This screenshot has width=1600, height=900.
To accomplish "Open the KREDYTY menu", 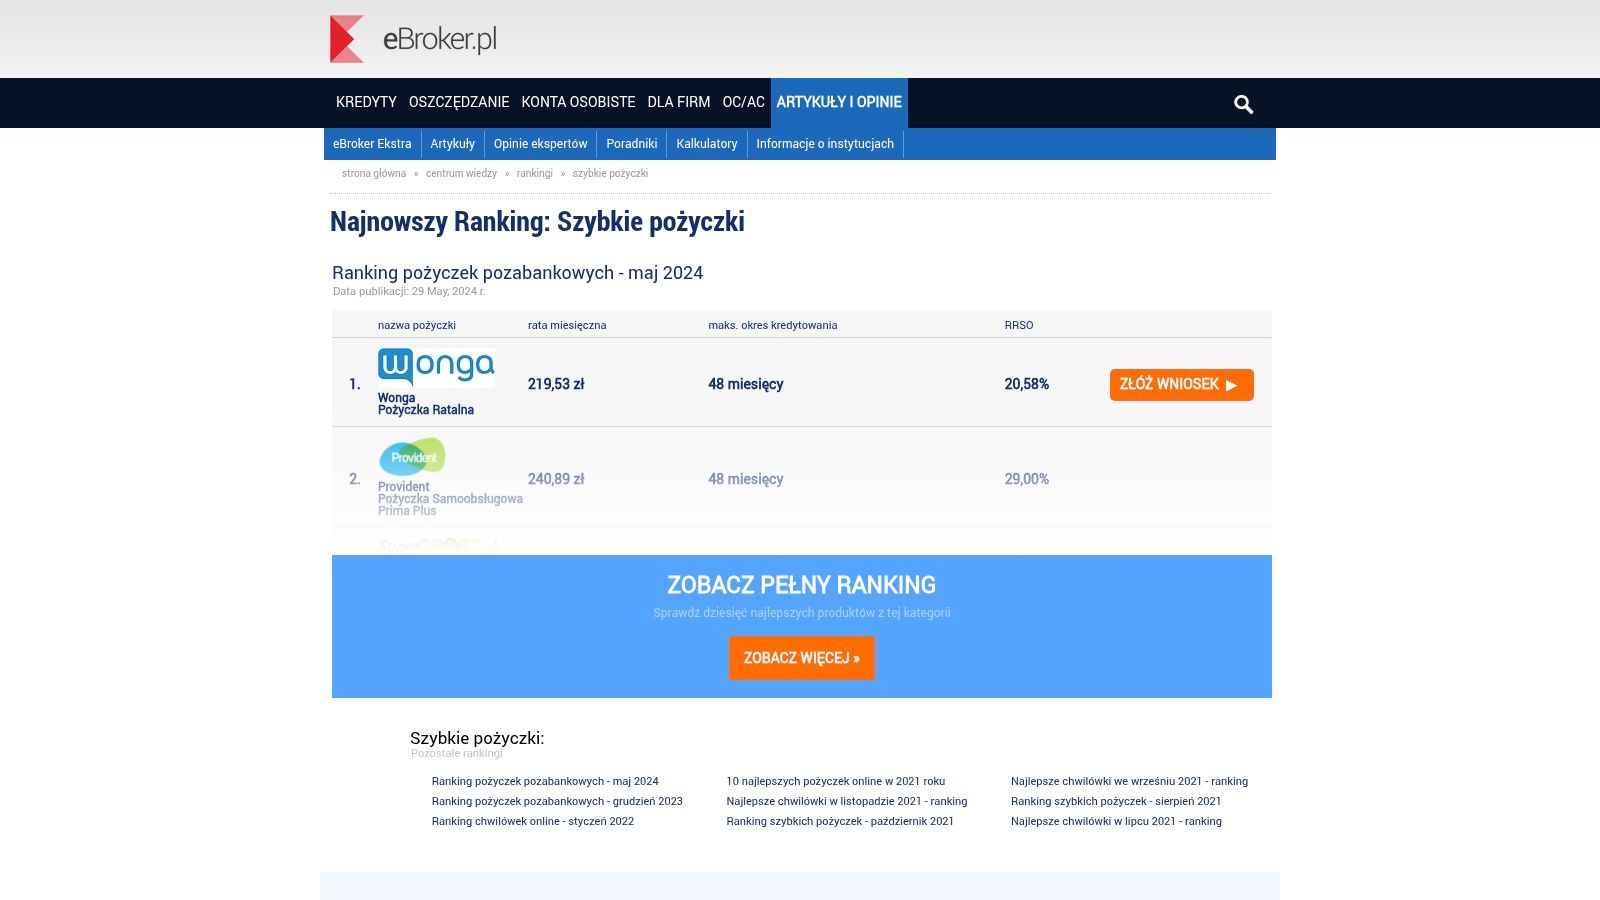I will [x=366, y=102].
